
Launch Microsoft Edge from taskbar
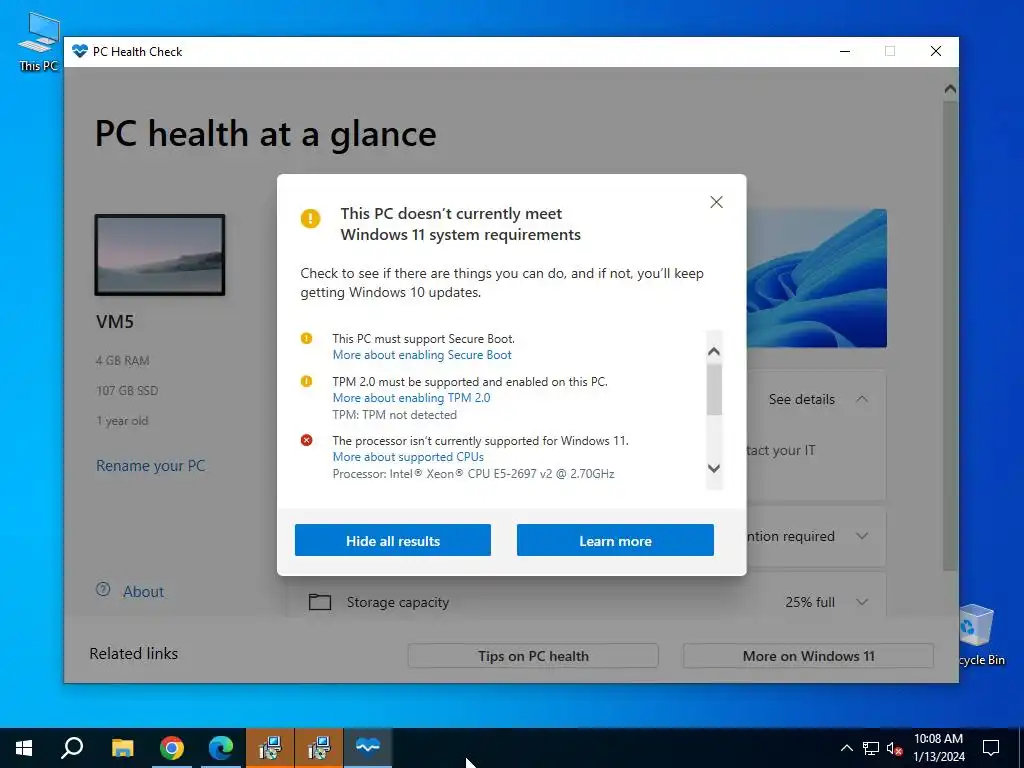tap(221, 748)
